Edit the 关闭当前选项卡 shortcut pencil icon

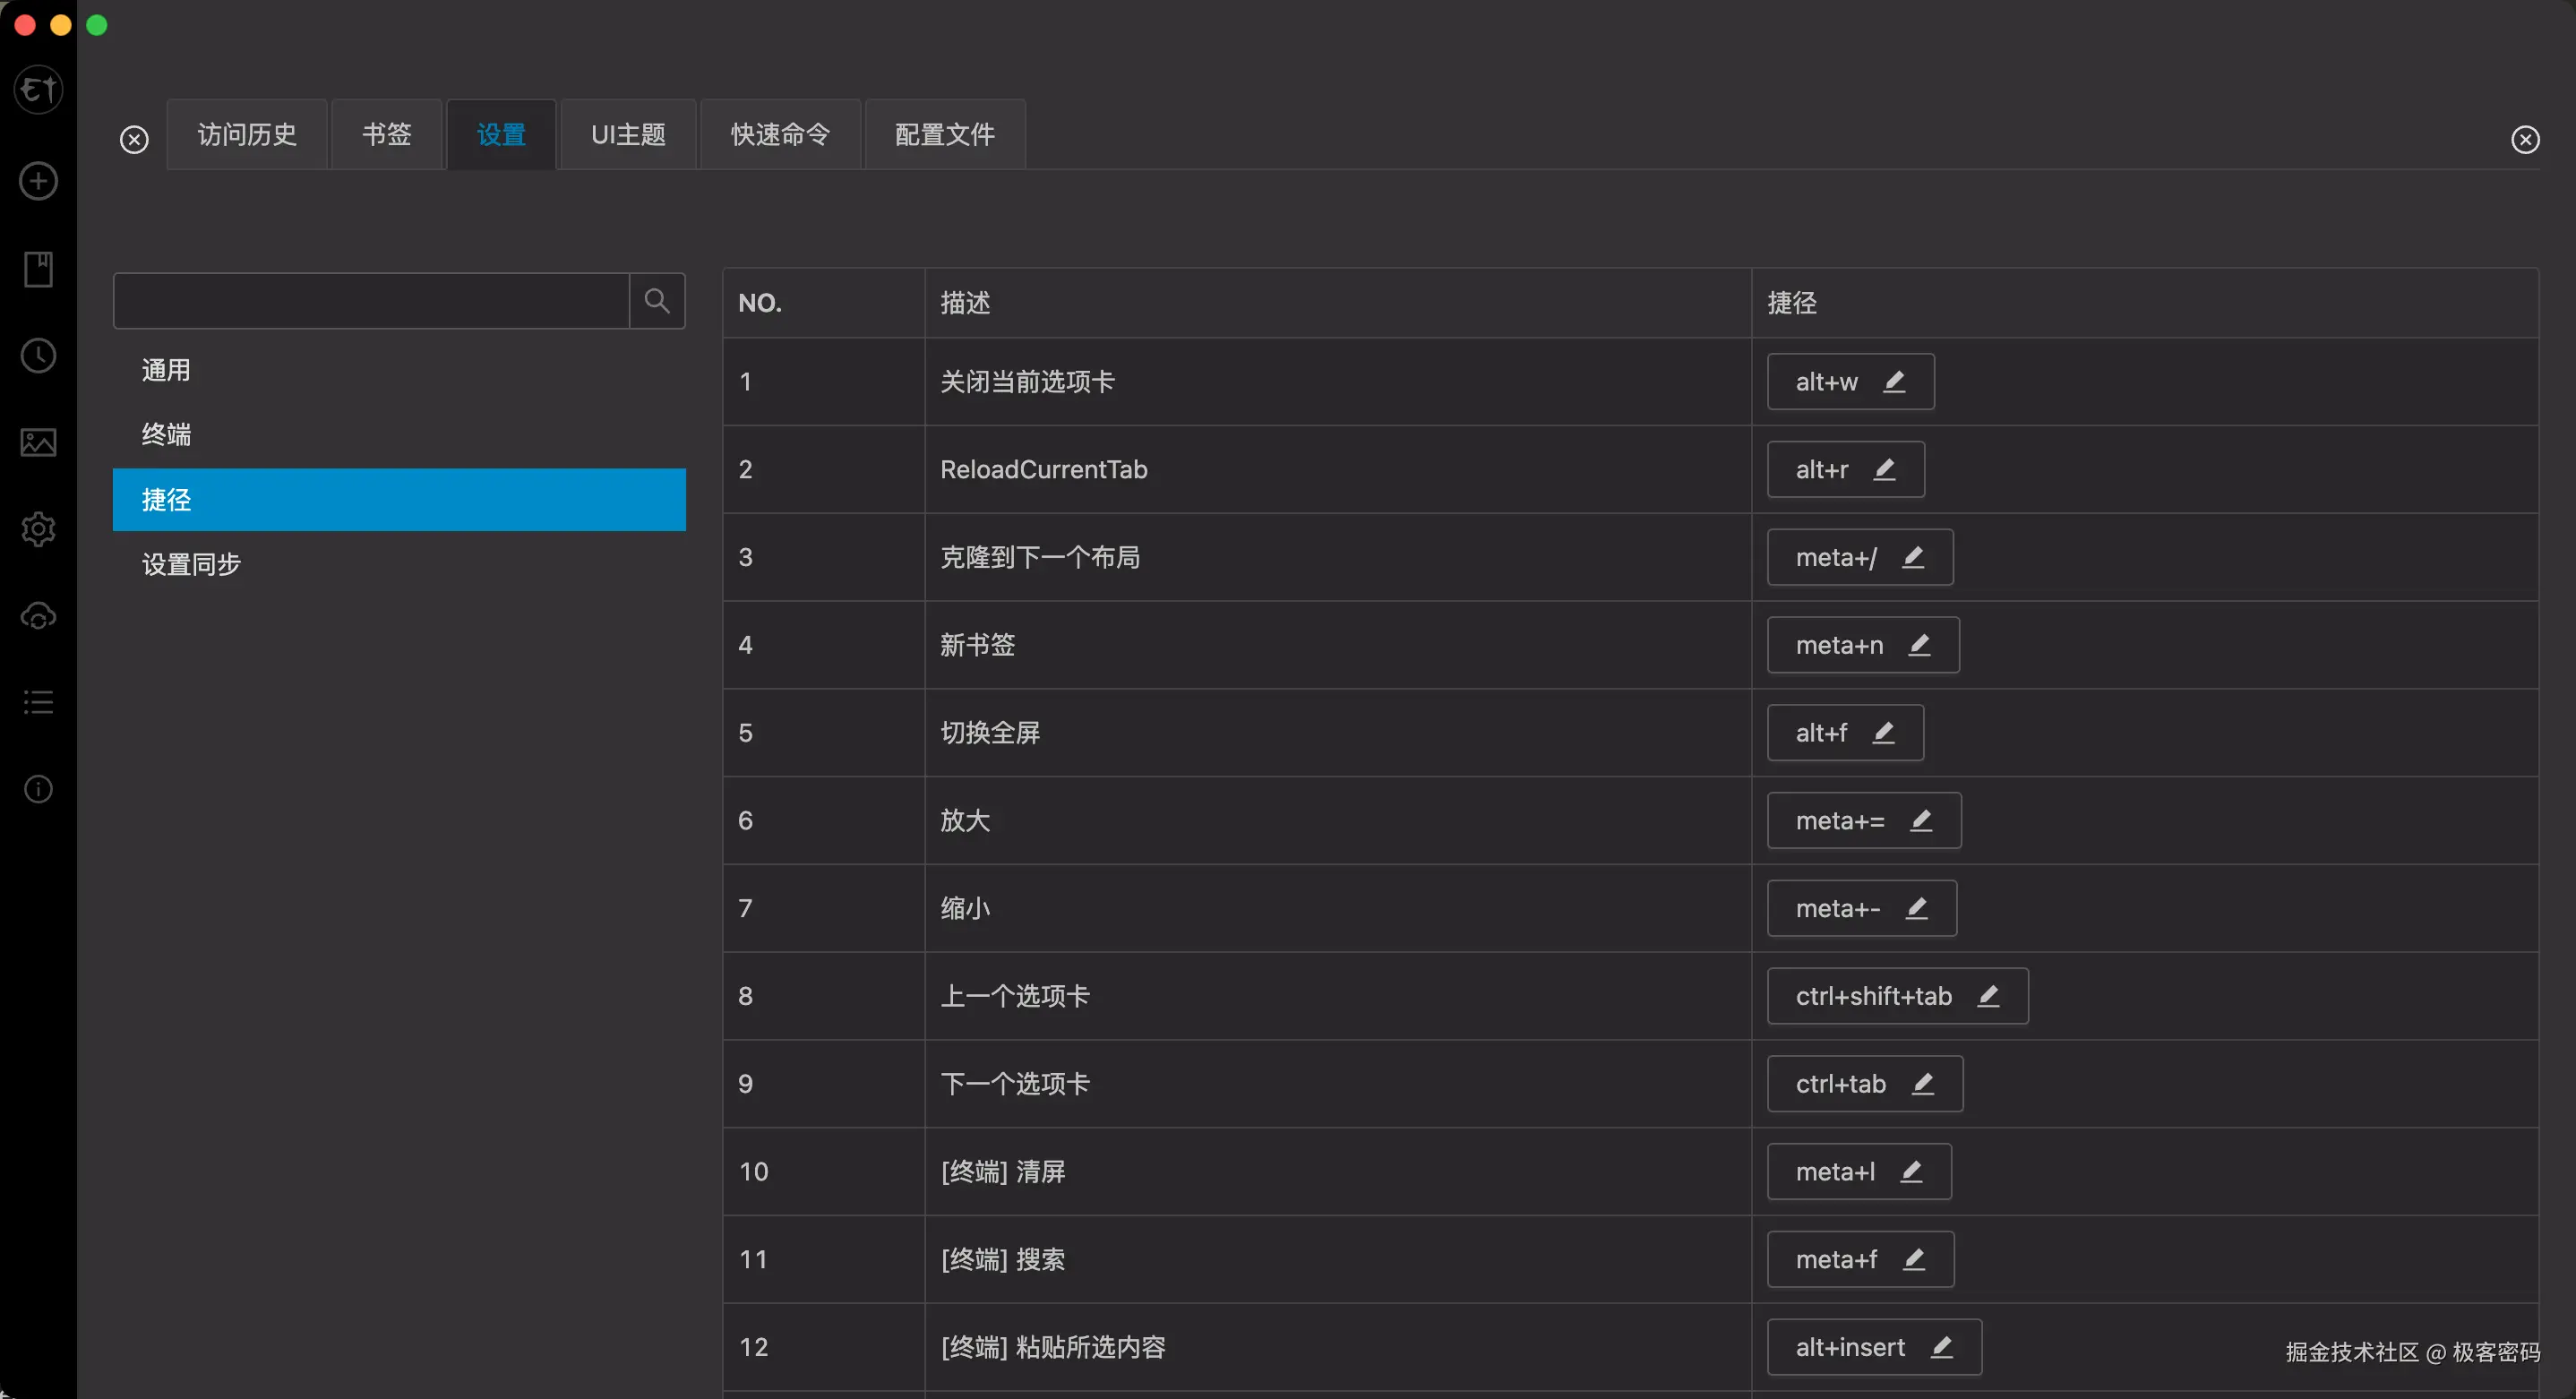click(x=1896, y=381)
